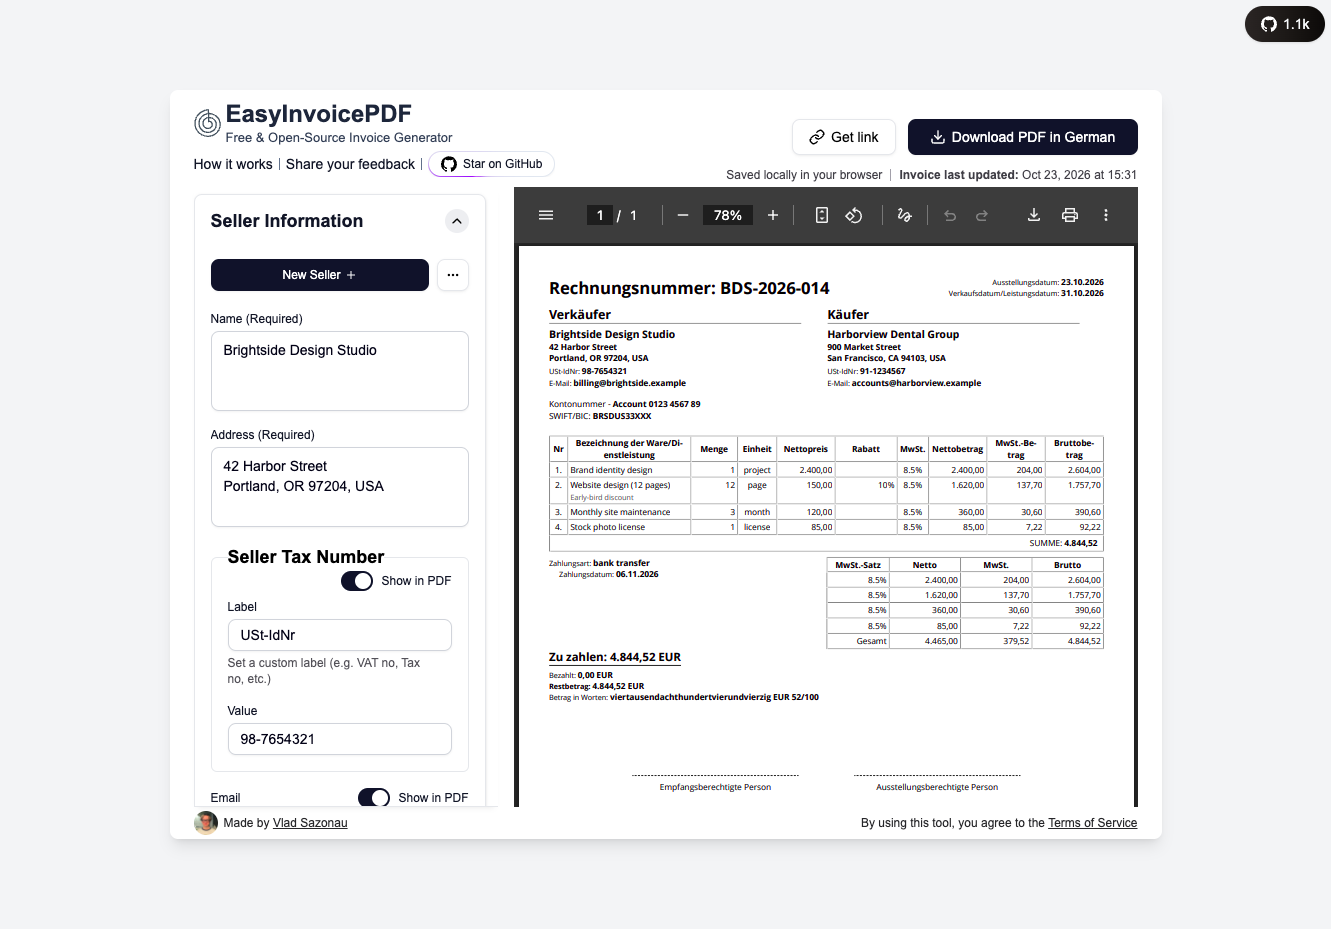1331x929 pixels.
Task: Zoom out of the PDF preview
Action: 683,215
